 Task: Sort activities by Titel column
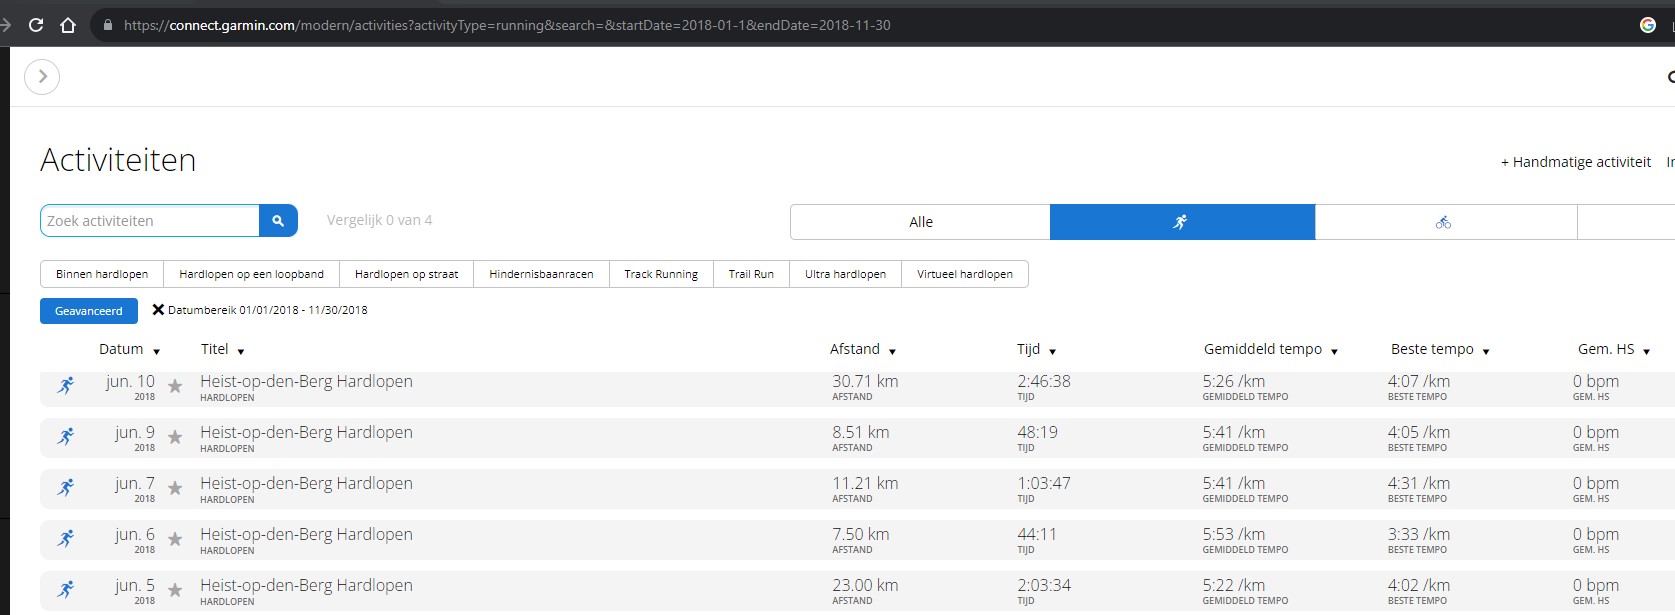tap(223, 349)
